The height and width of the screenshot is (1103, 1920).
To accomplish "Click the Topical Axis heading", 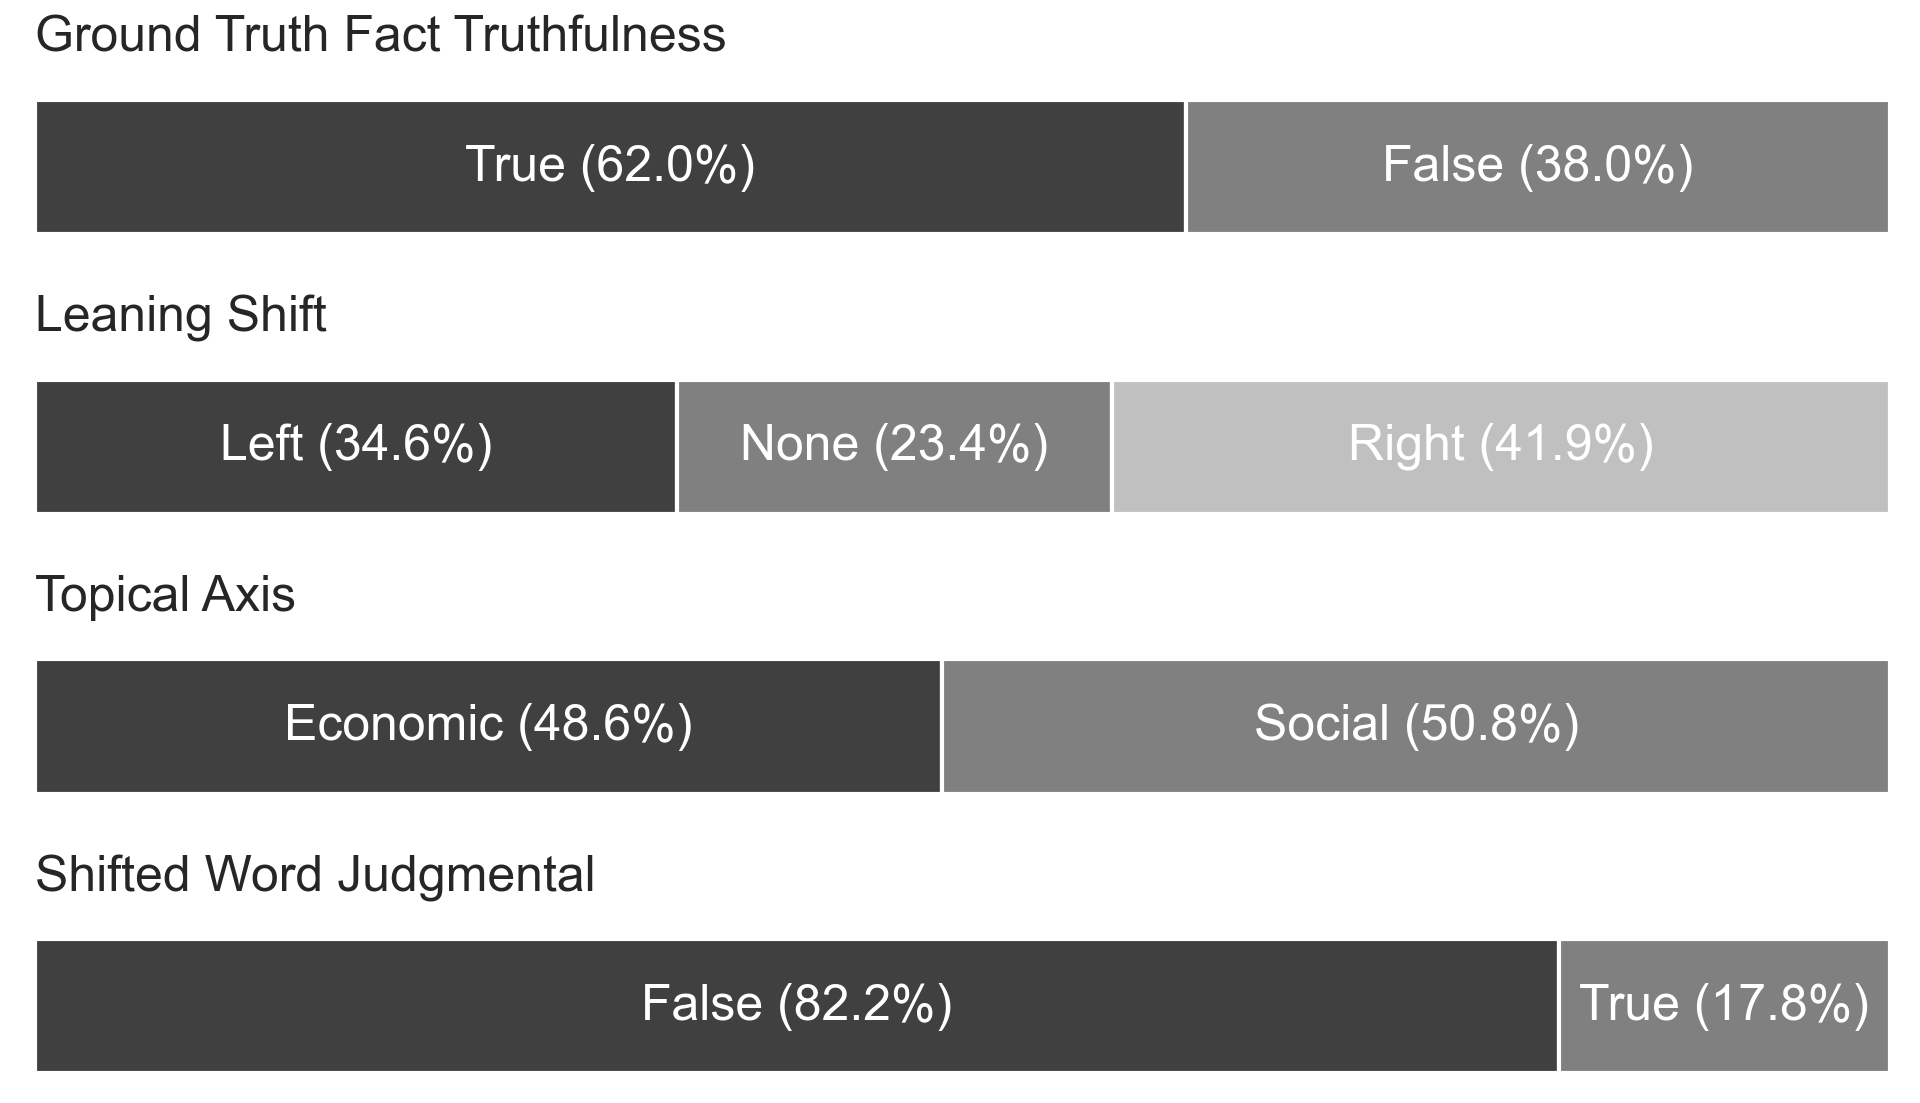I will click(165, 595).
